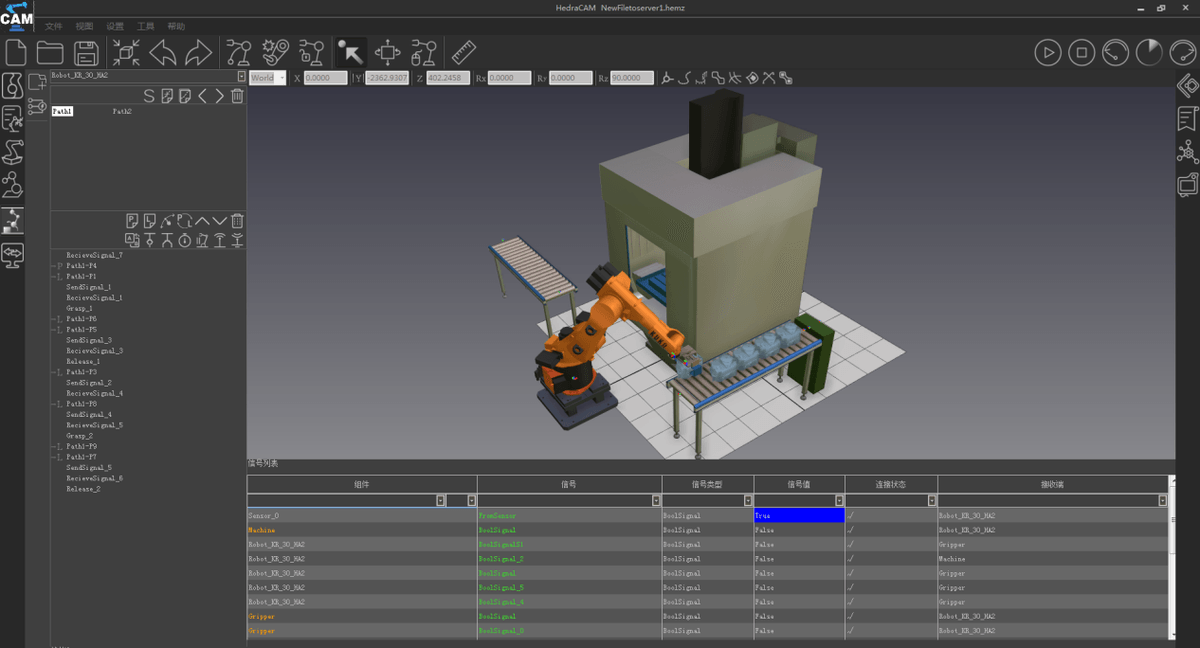The height and width of the screenshot is (648, 1200).
Task: Select the SendSignal_4 instruction
Action: [x=89, y=414]
